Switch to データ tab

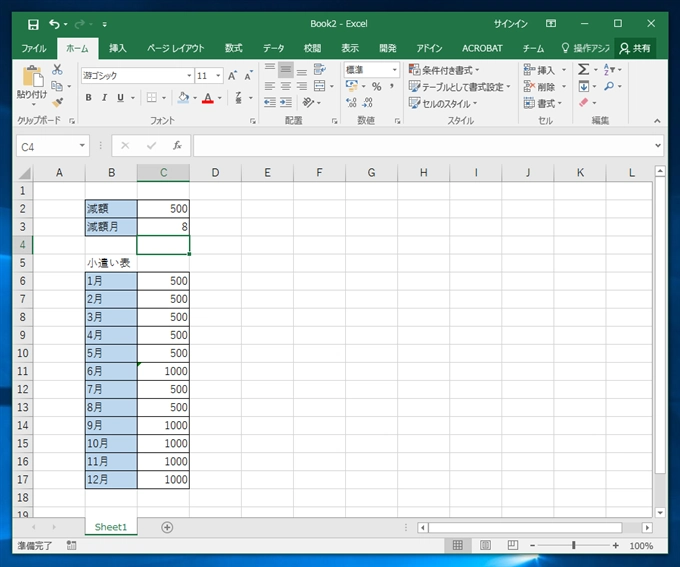coord(274,48)
